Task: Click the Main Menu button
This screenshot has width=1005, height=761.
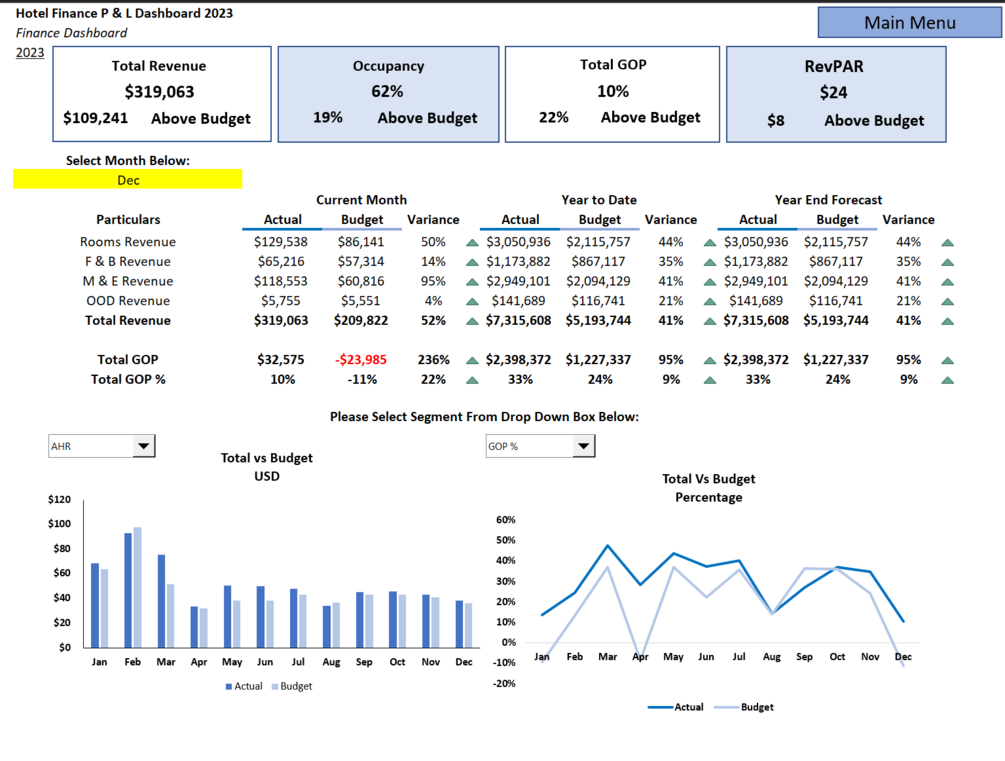Action: coord(909,22)
